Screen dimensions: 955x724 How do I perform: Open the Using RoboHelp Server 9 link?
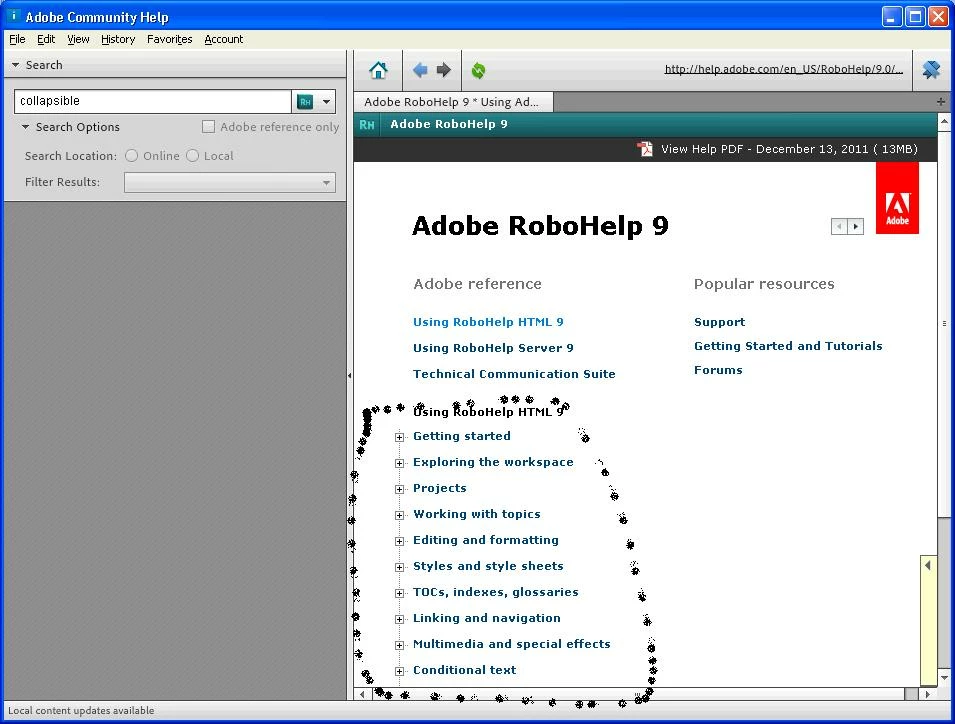click(493, 348)
